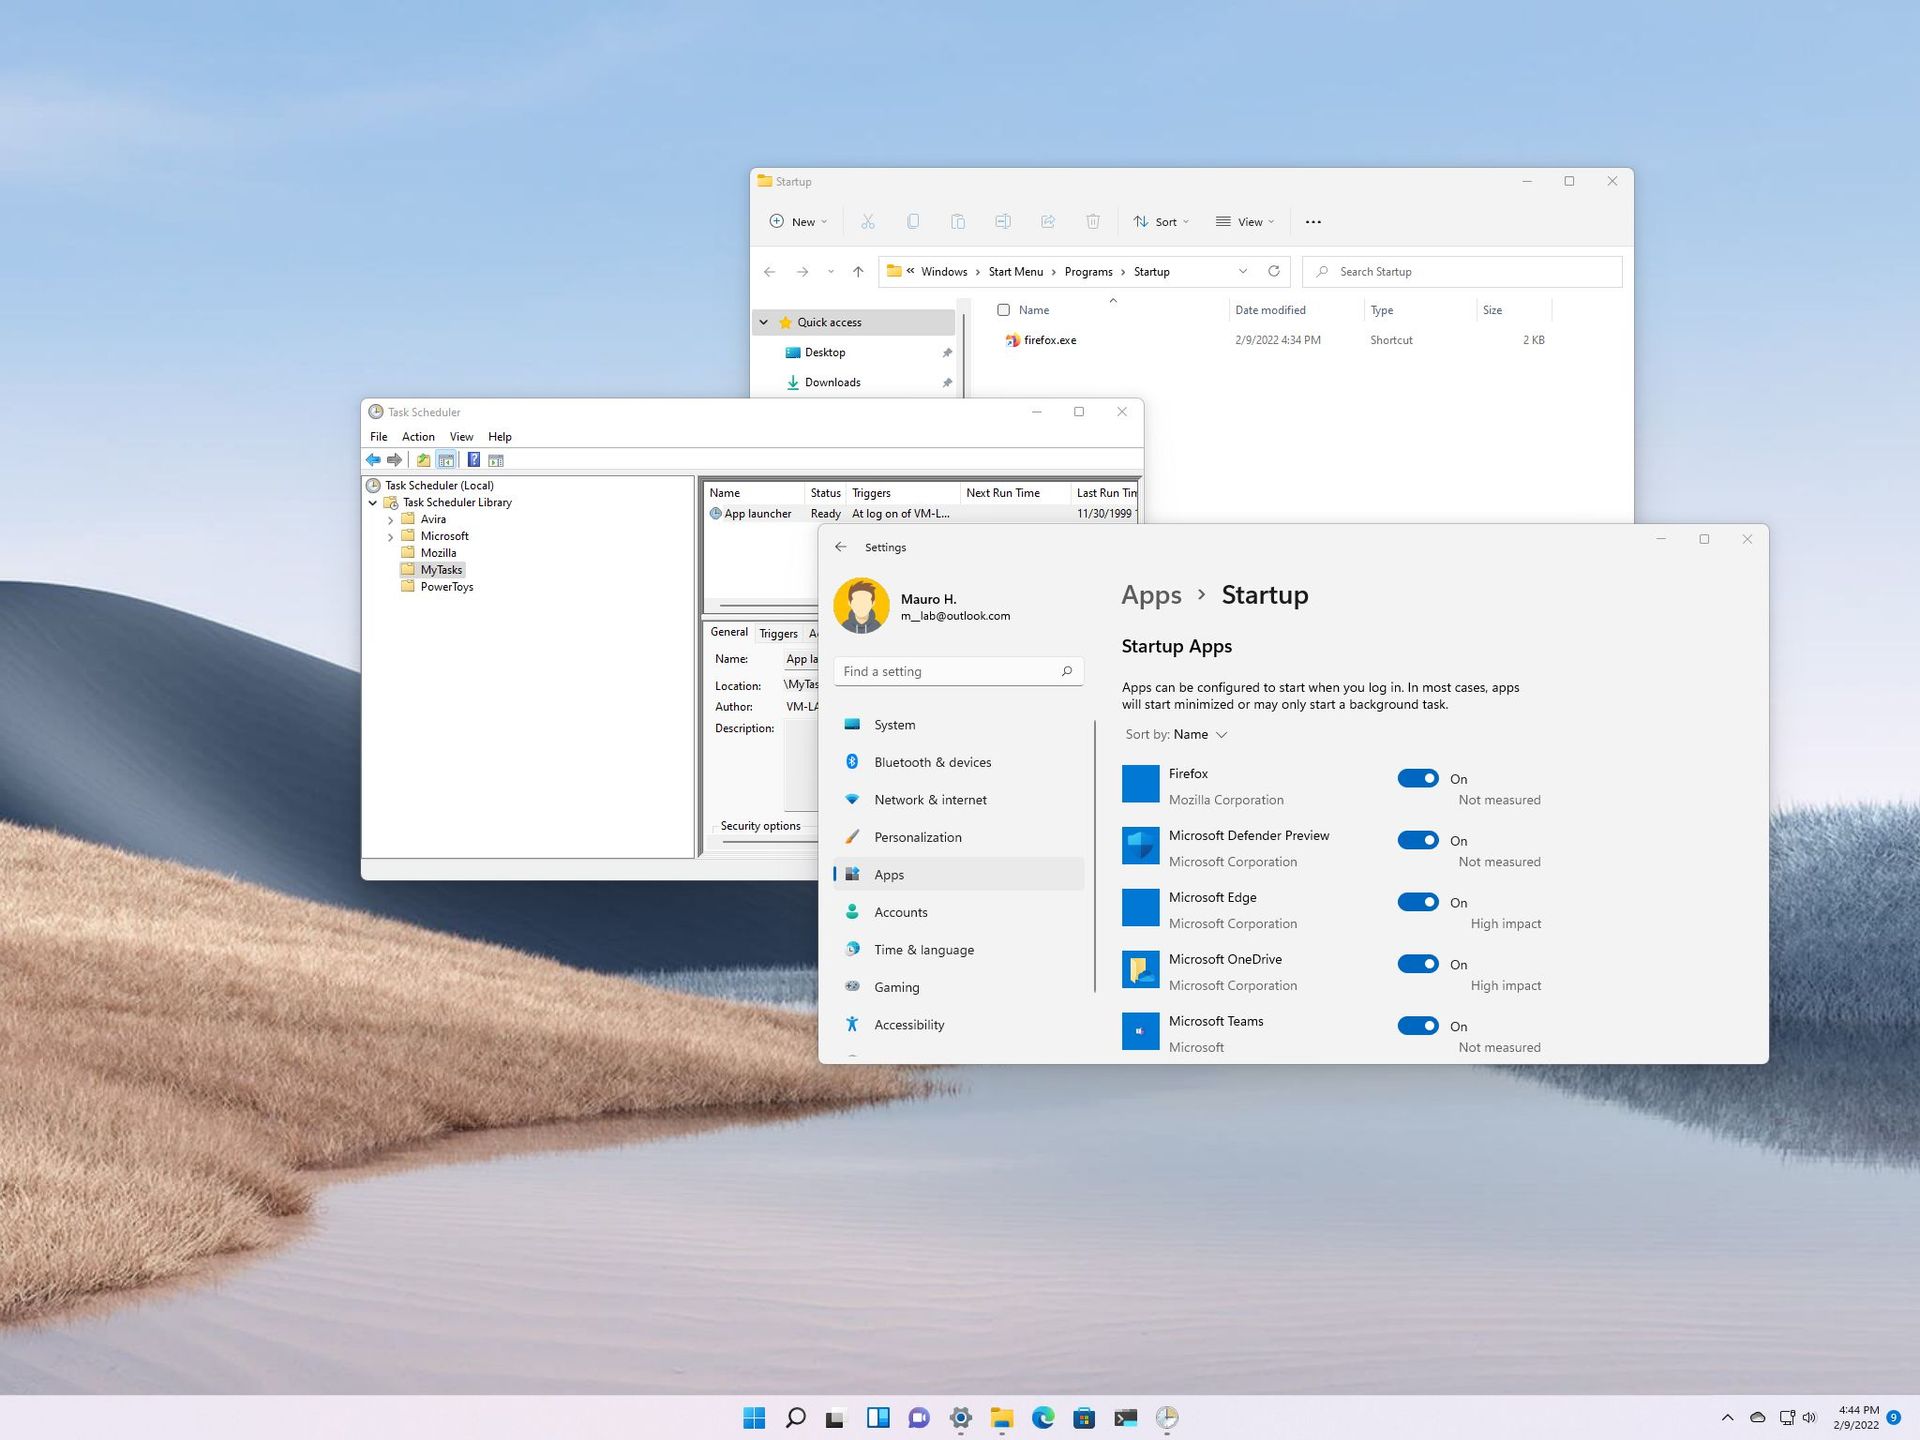This screenshot has width=1920, height=1440.
Task: Toggle Microsoft OneDrive startup on/off
Action: pos(1417,964)
